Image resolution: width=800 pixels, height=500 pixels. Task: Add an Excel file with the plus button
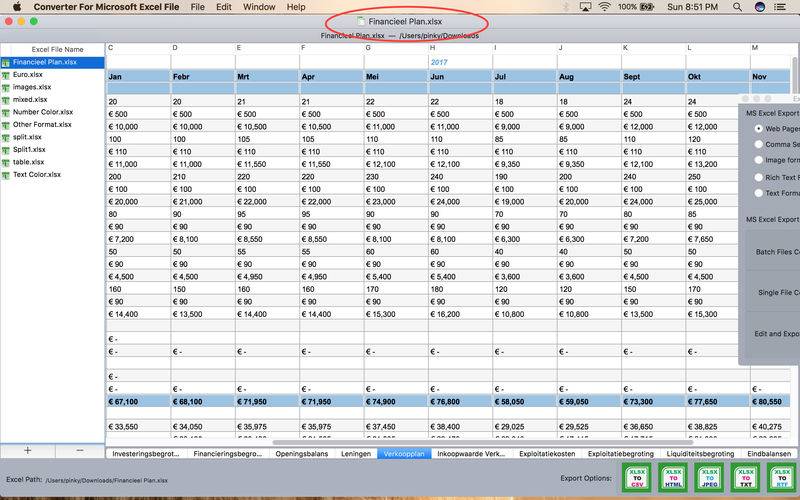click(28, 451)
